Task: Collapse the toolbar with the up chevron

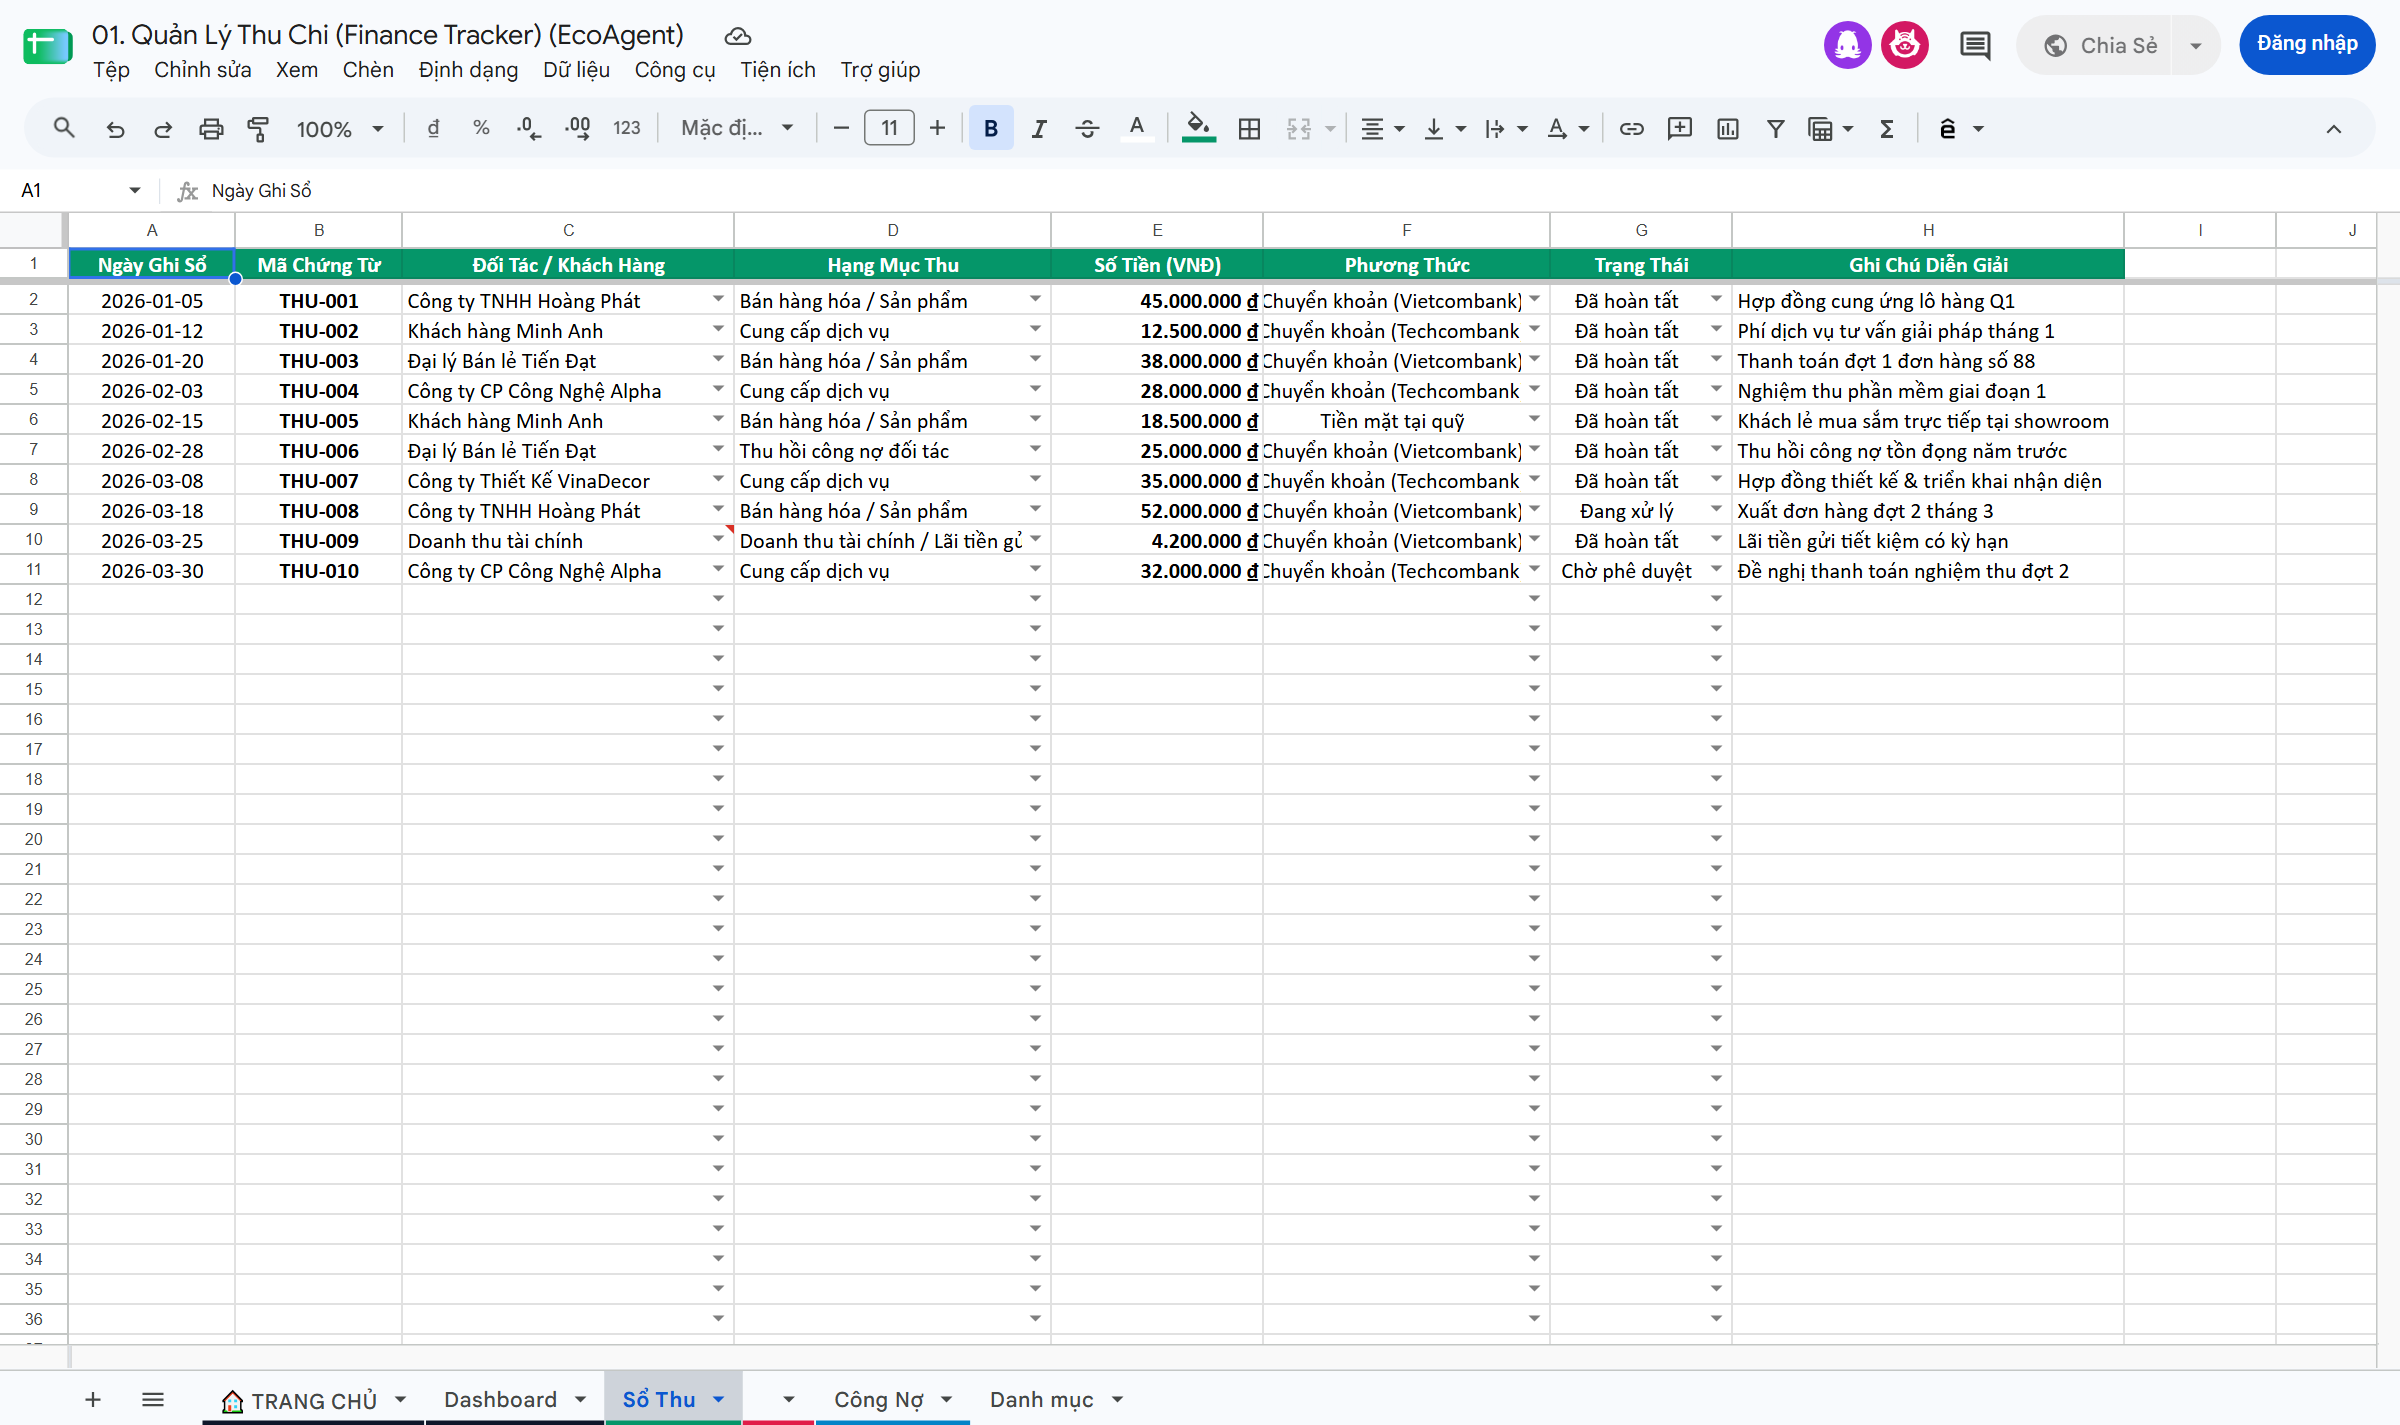Action: 2334,129
